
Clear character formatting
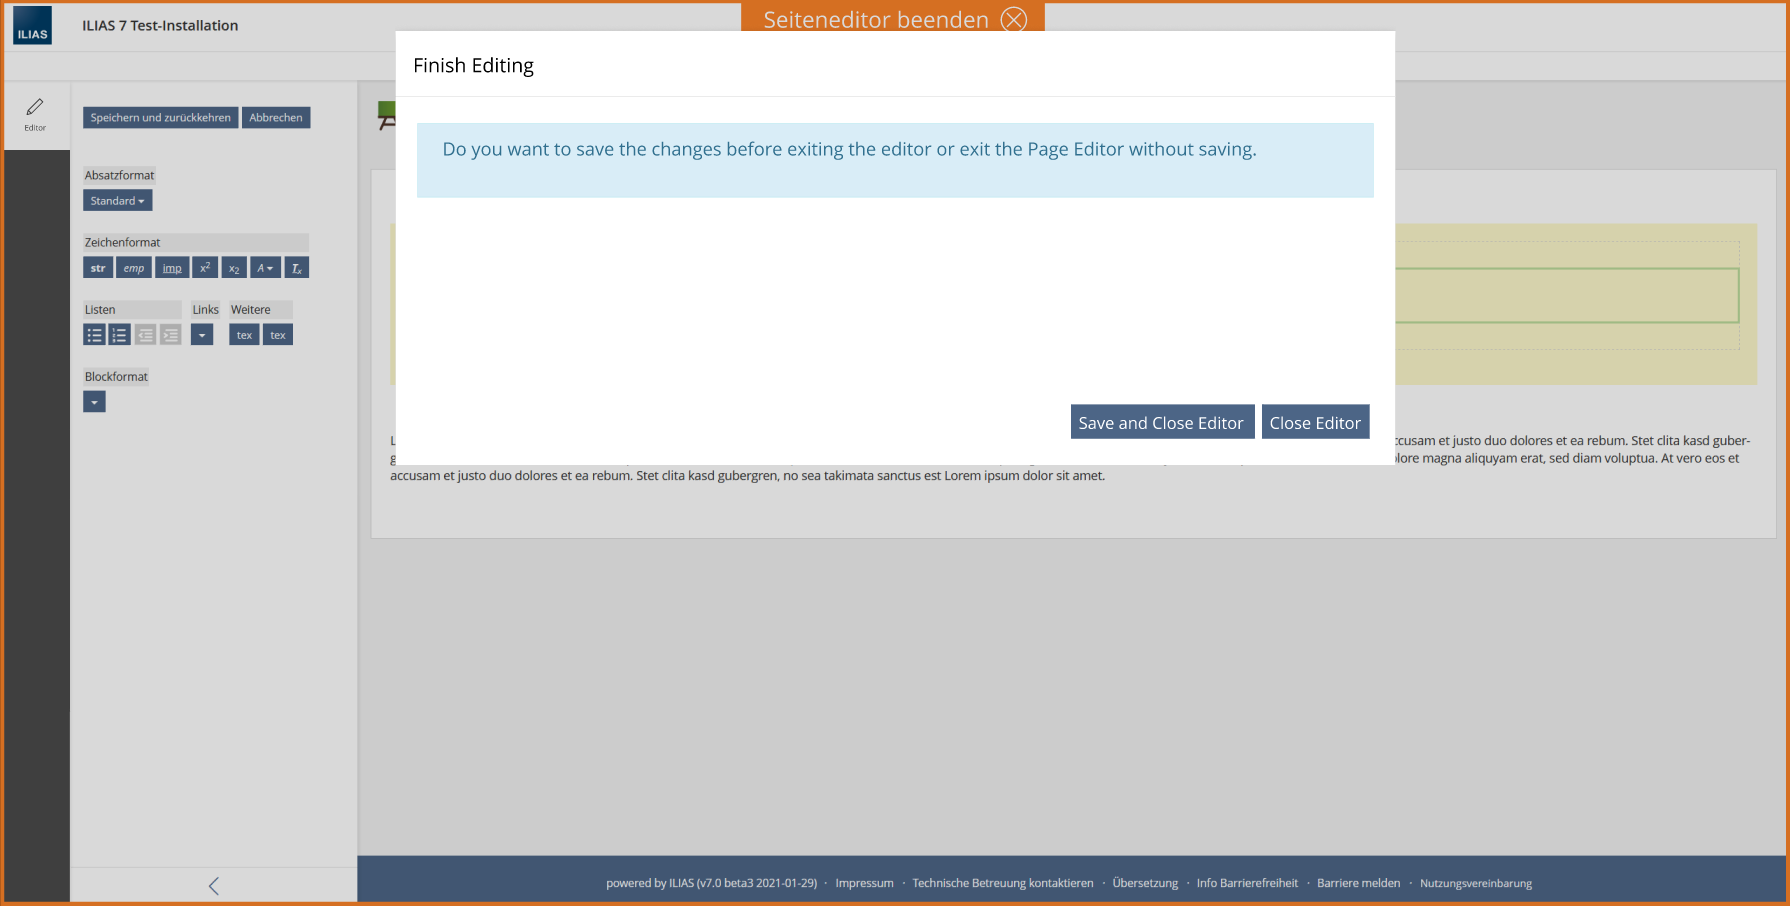click(297, 268)
